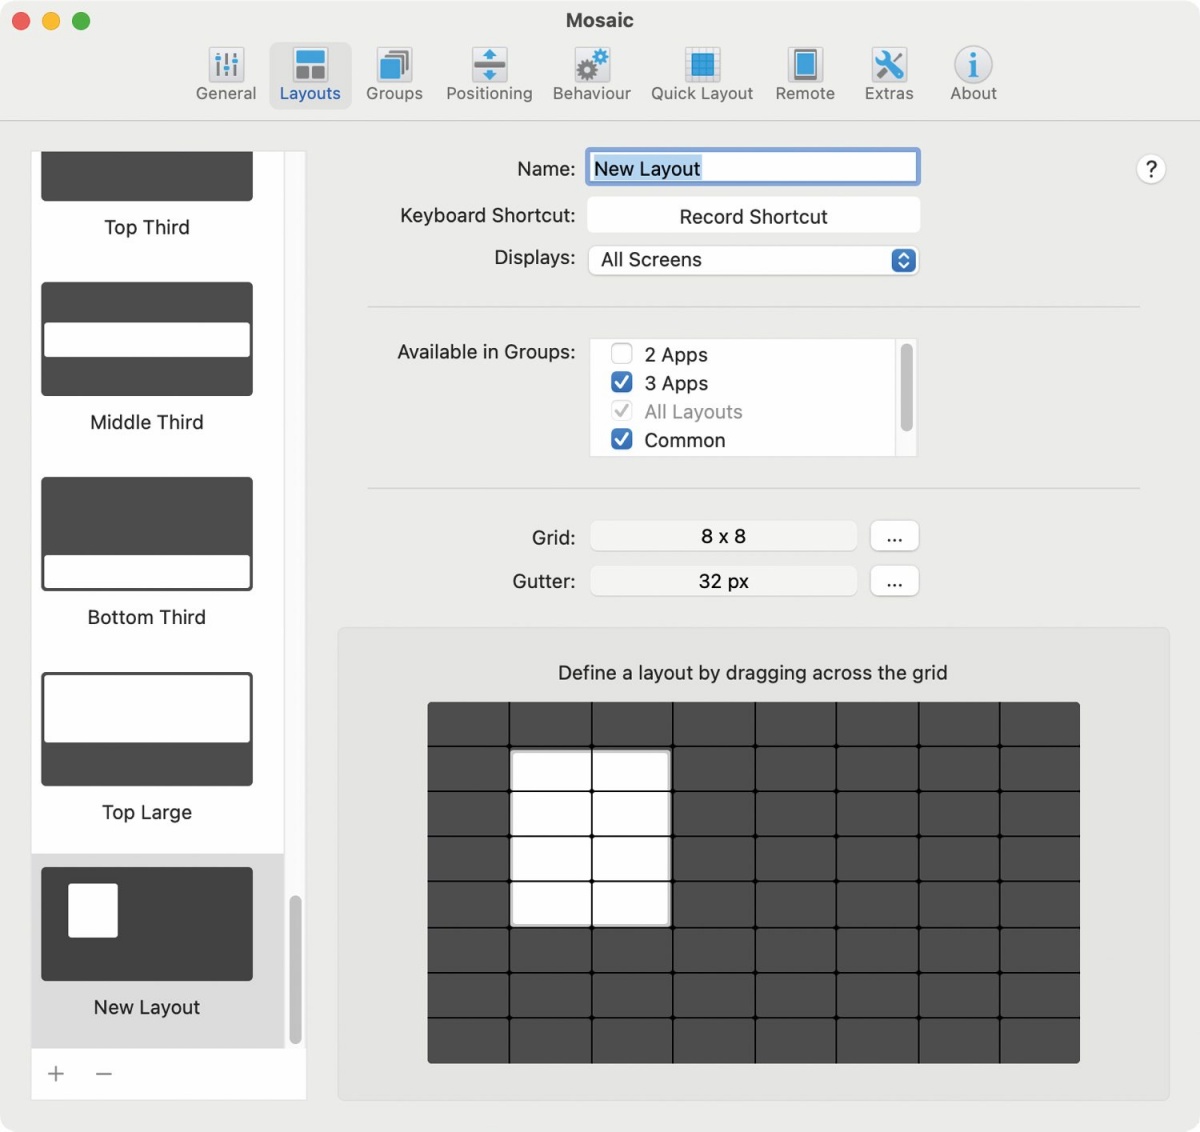Enable the 2 Apps group checkbox
The height and width of the screenshot is (1132, 1200).
[x=622, y=353]
